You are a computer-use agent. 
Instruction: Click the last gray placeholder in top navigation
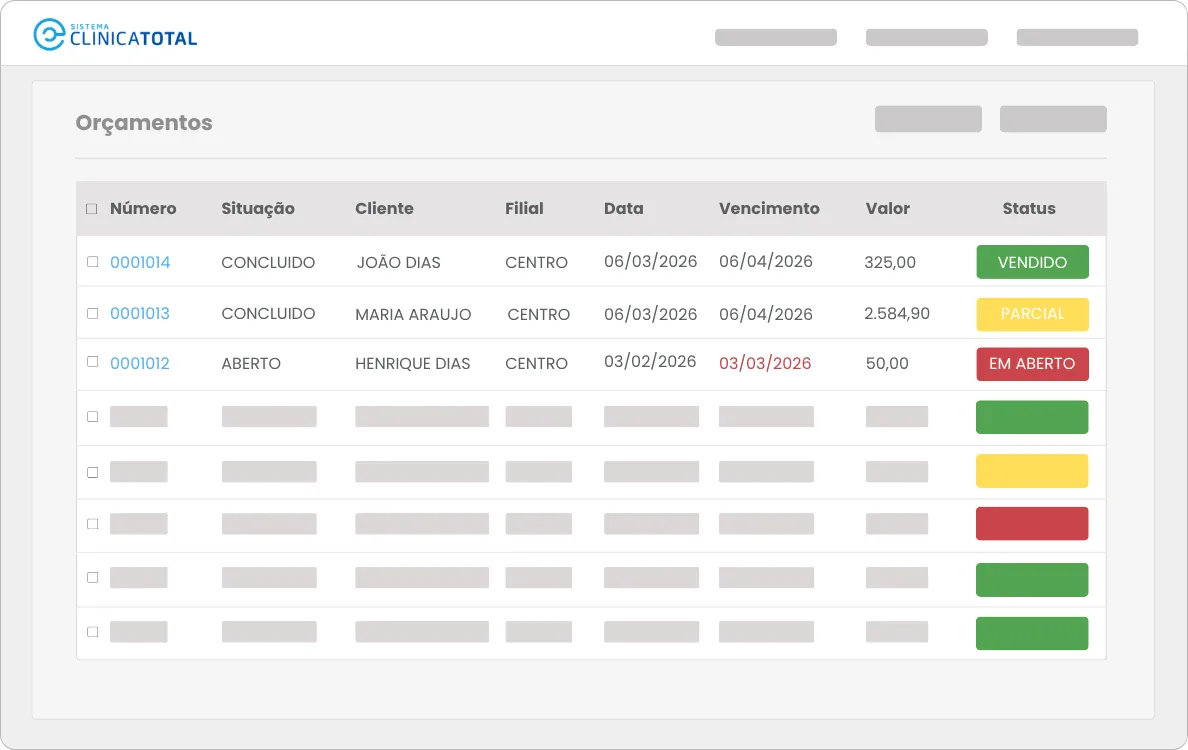click(1077, 37)
